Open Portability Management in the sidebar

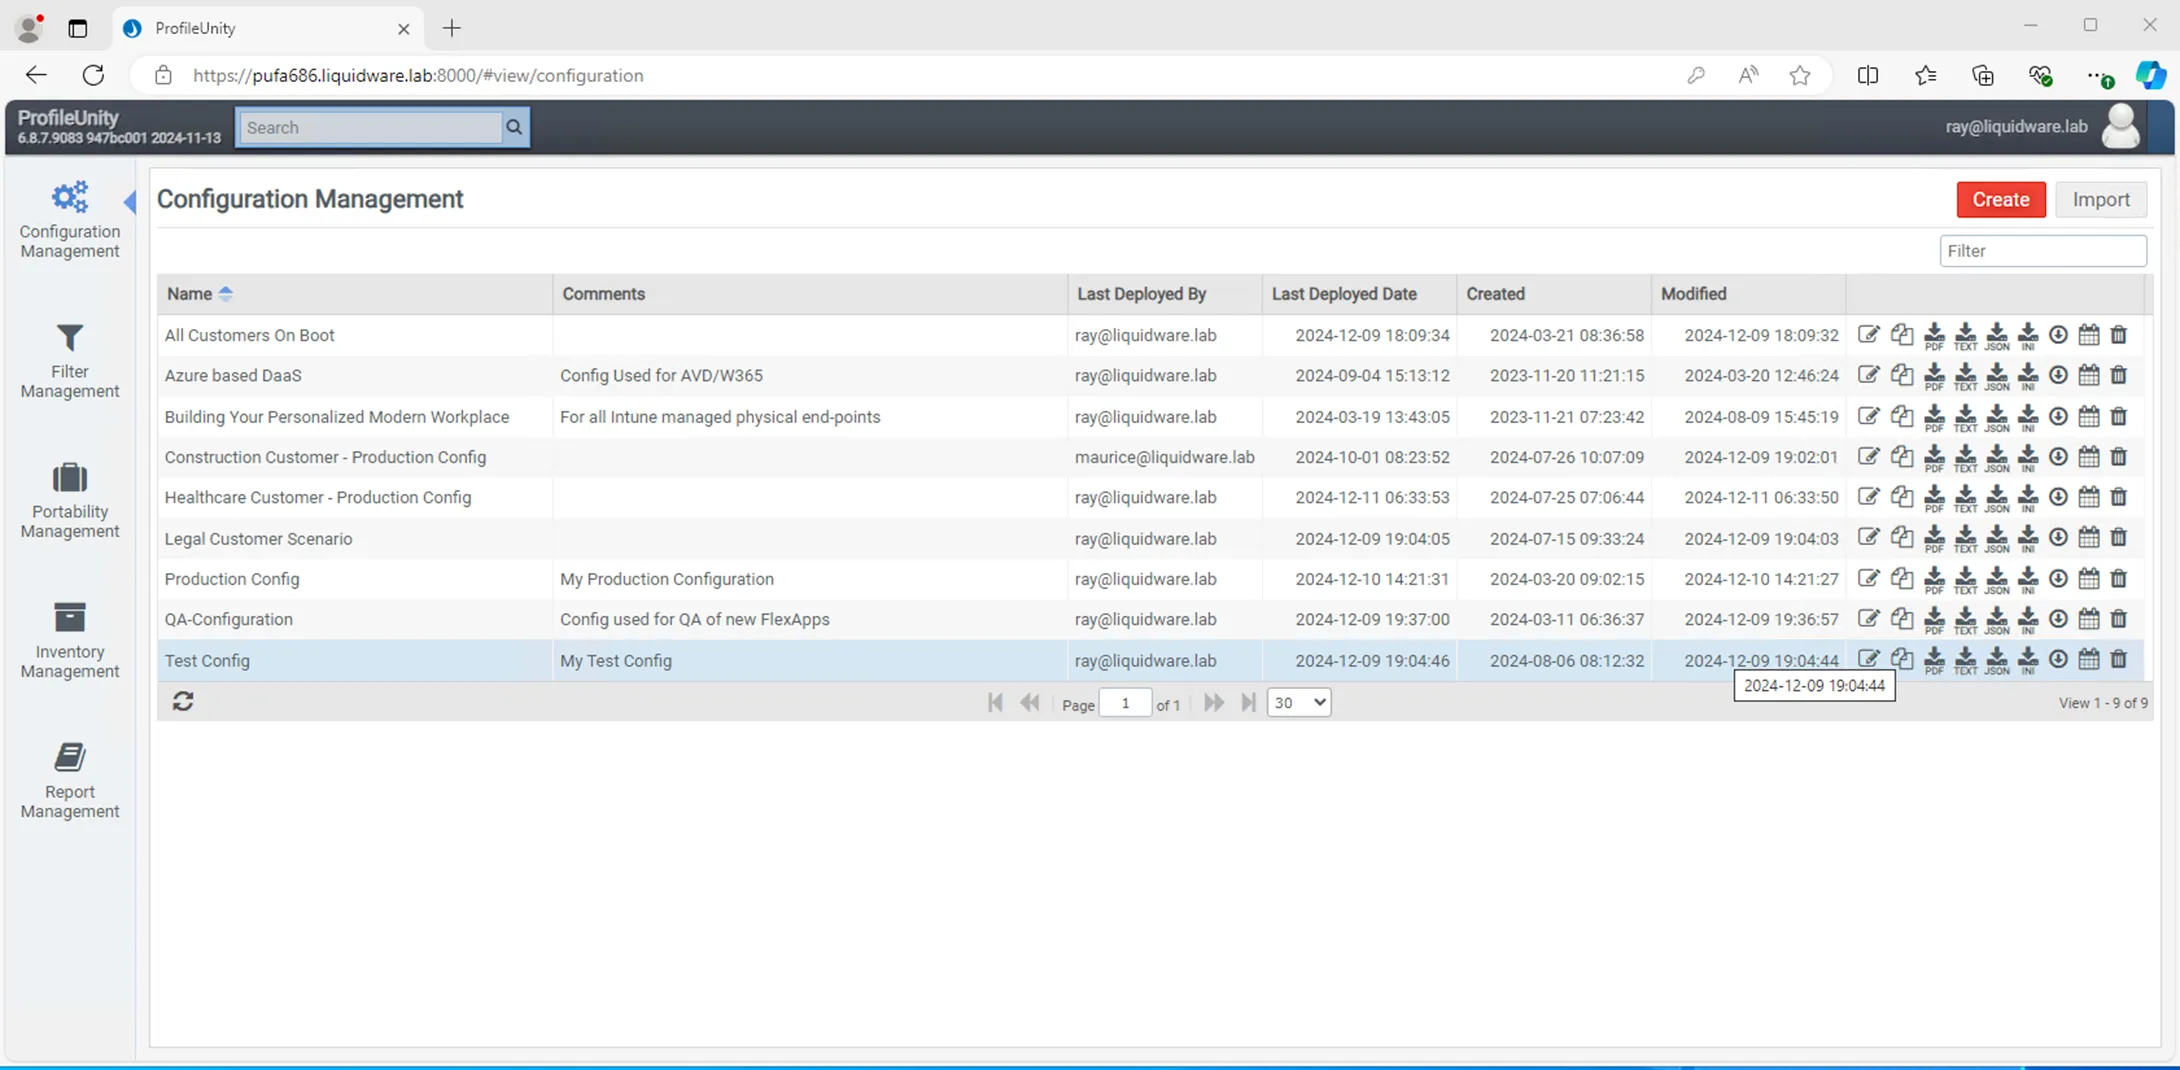tap(69, 500)
